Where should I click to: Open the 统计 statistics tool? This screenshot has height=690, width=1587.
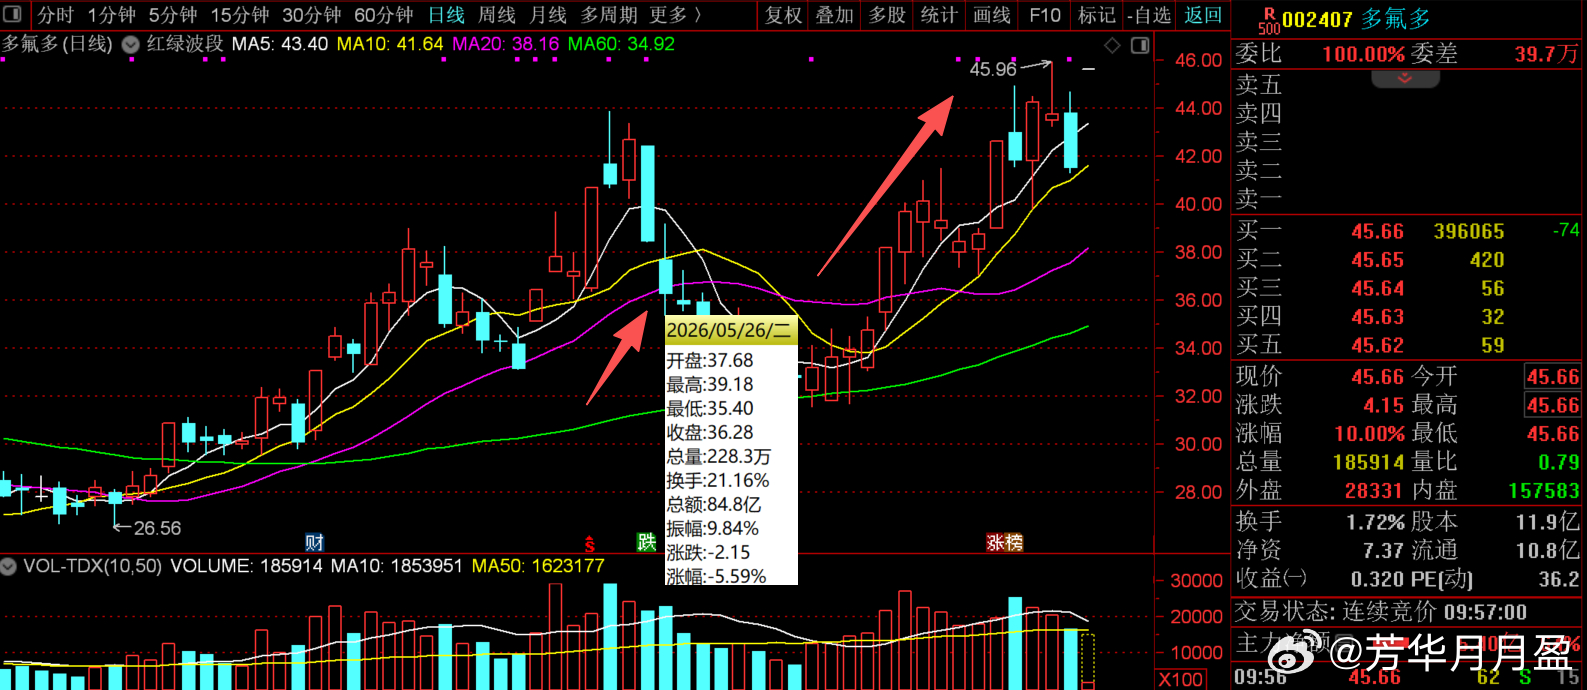939,15
